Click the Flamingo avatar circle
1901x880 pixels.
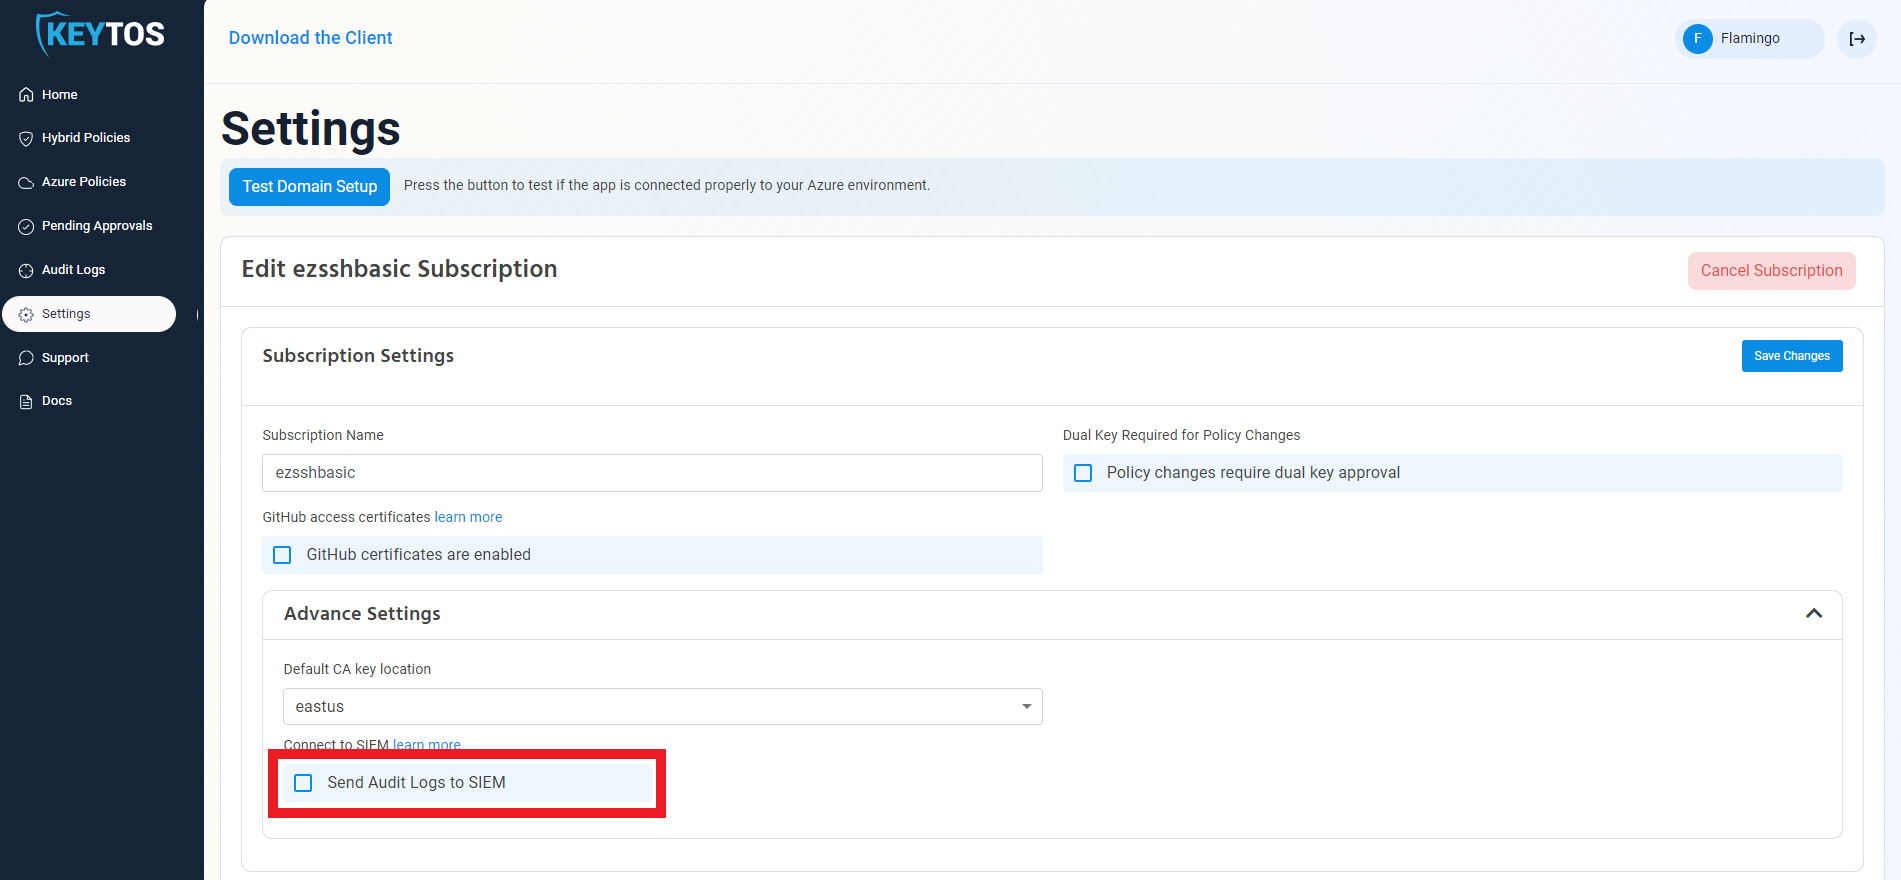[x=1698, y=39]
